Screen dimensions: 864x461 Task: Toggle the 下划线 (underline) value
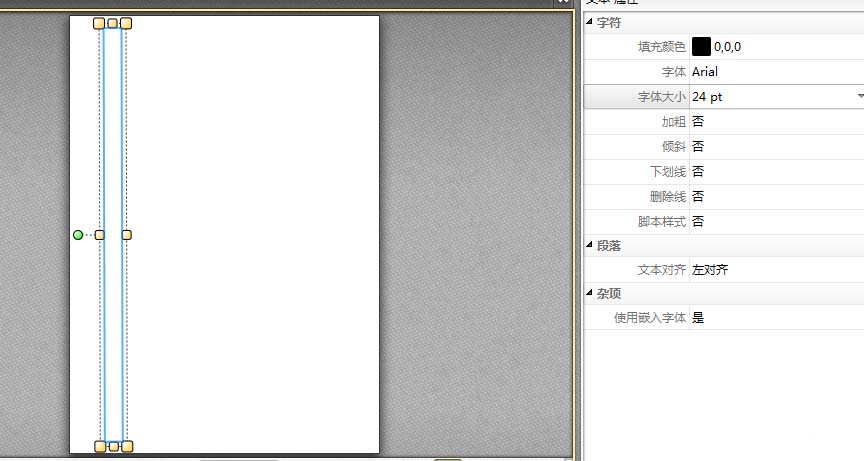point(698,171)
